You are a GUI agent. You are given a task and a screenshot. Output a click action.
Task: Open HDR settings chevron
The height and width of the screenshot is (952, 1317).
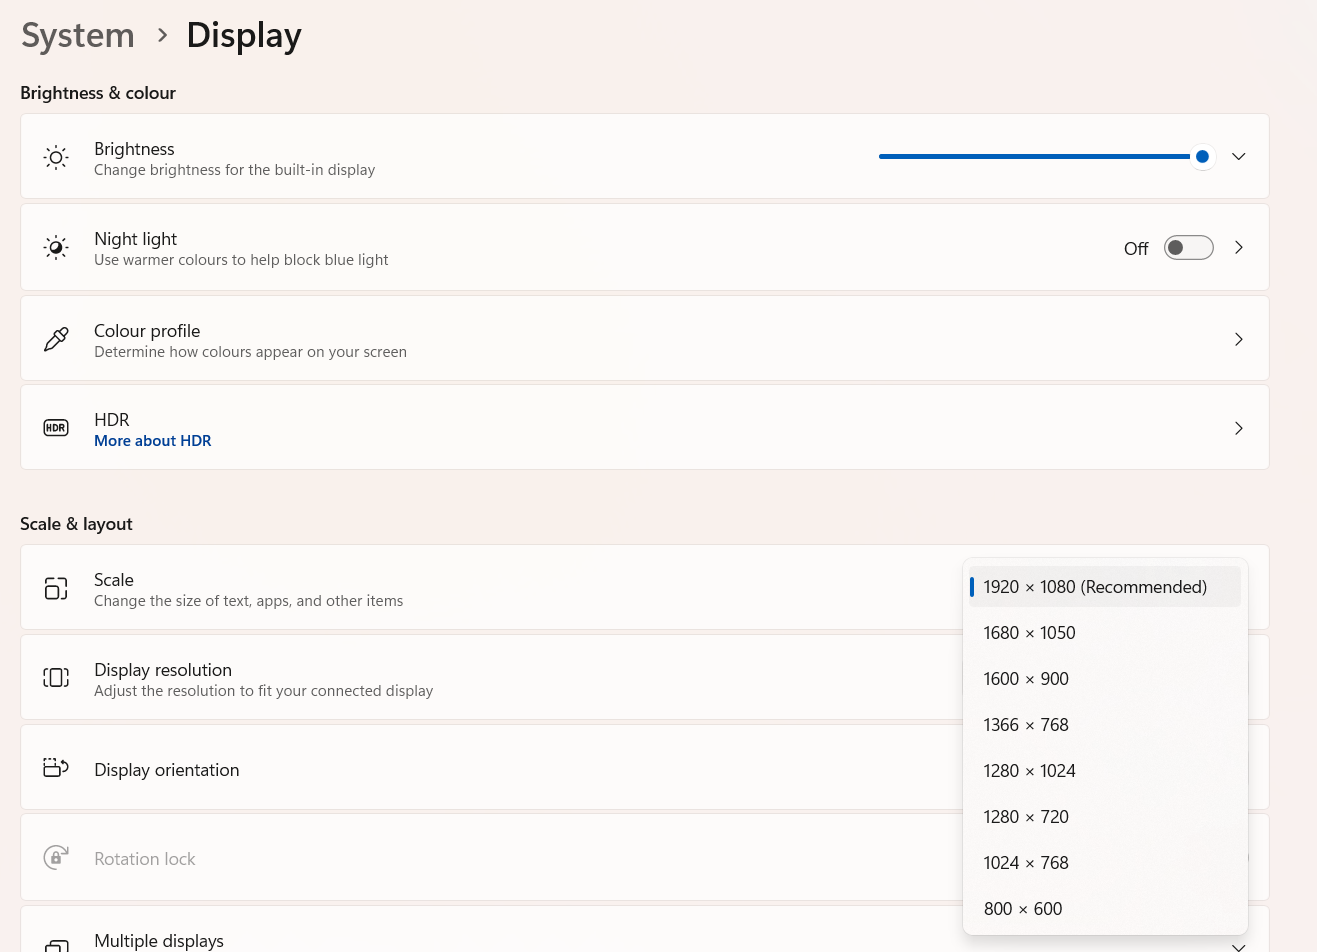click(1238, 429)
